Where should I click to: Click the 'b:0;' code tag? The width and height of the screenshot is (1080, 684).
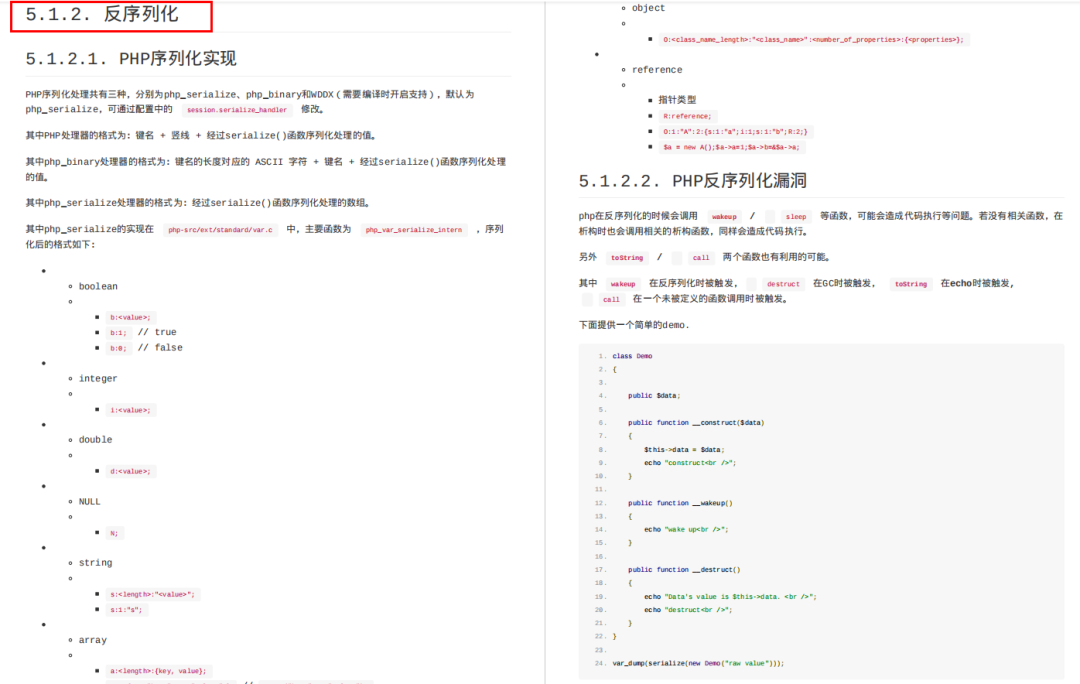[118, 349]
